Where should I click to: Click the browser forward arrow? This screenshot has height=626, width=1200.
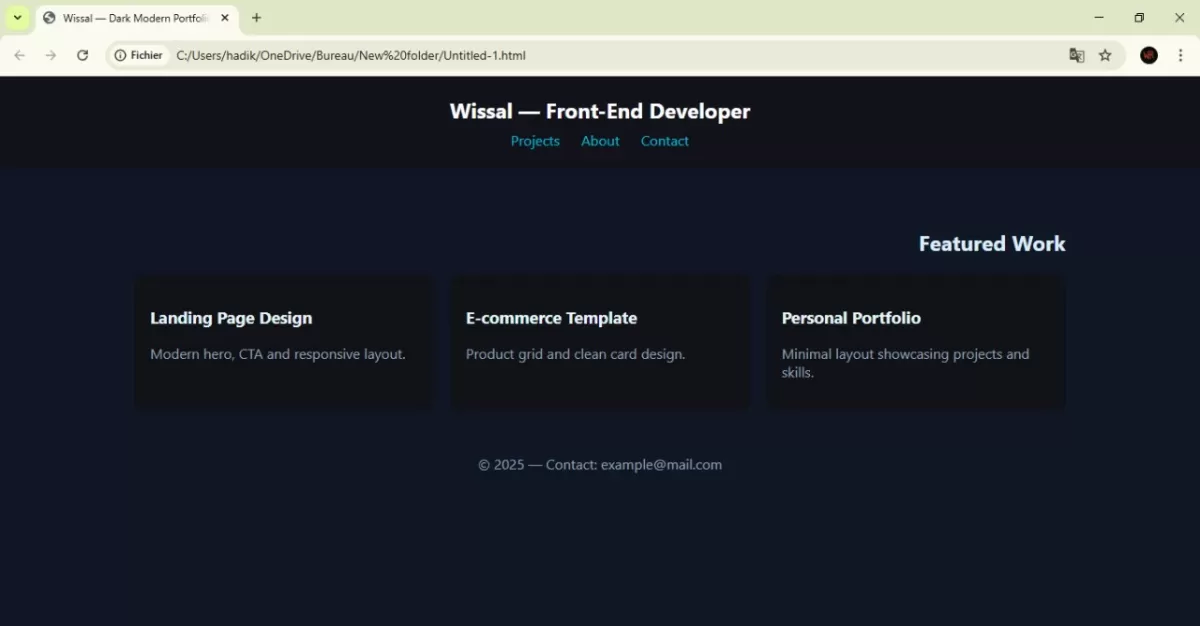point(51,55)
